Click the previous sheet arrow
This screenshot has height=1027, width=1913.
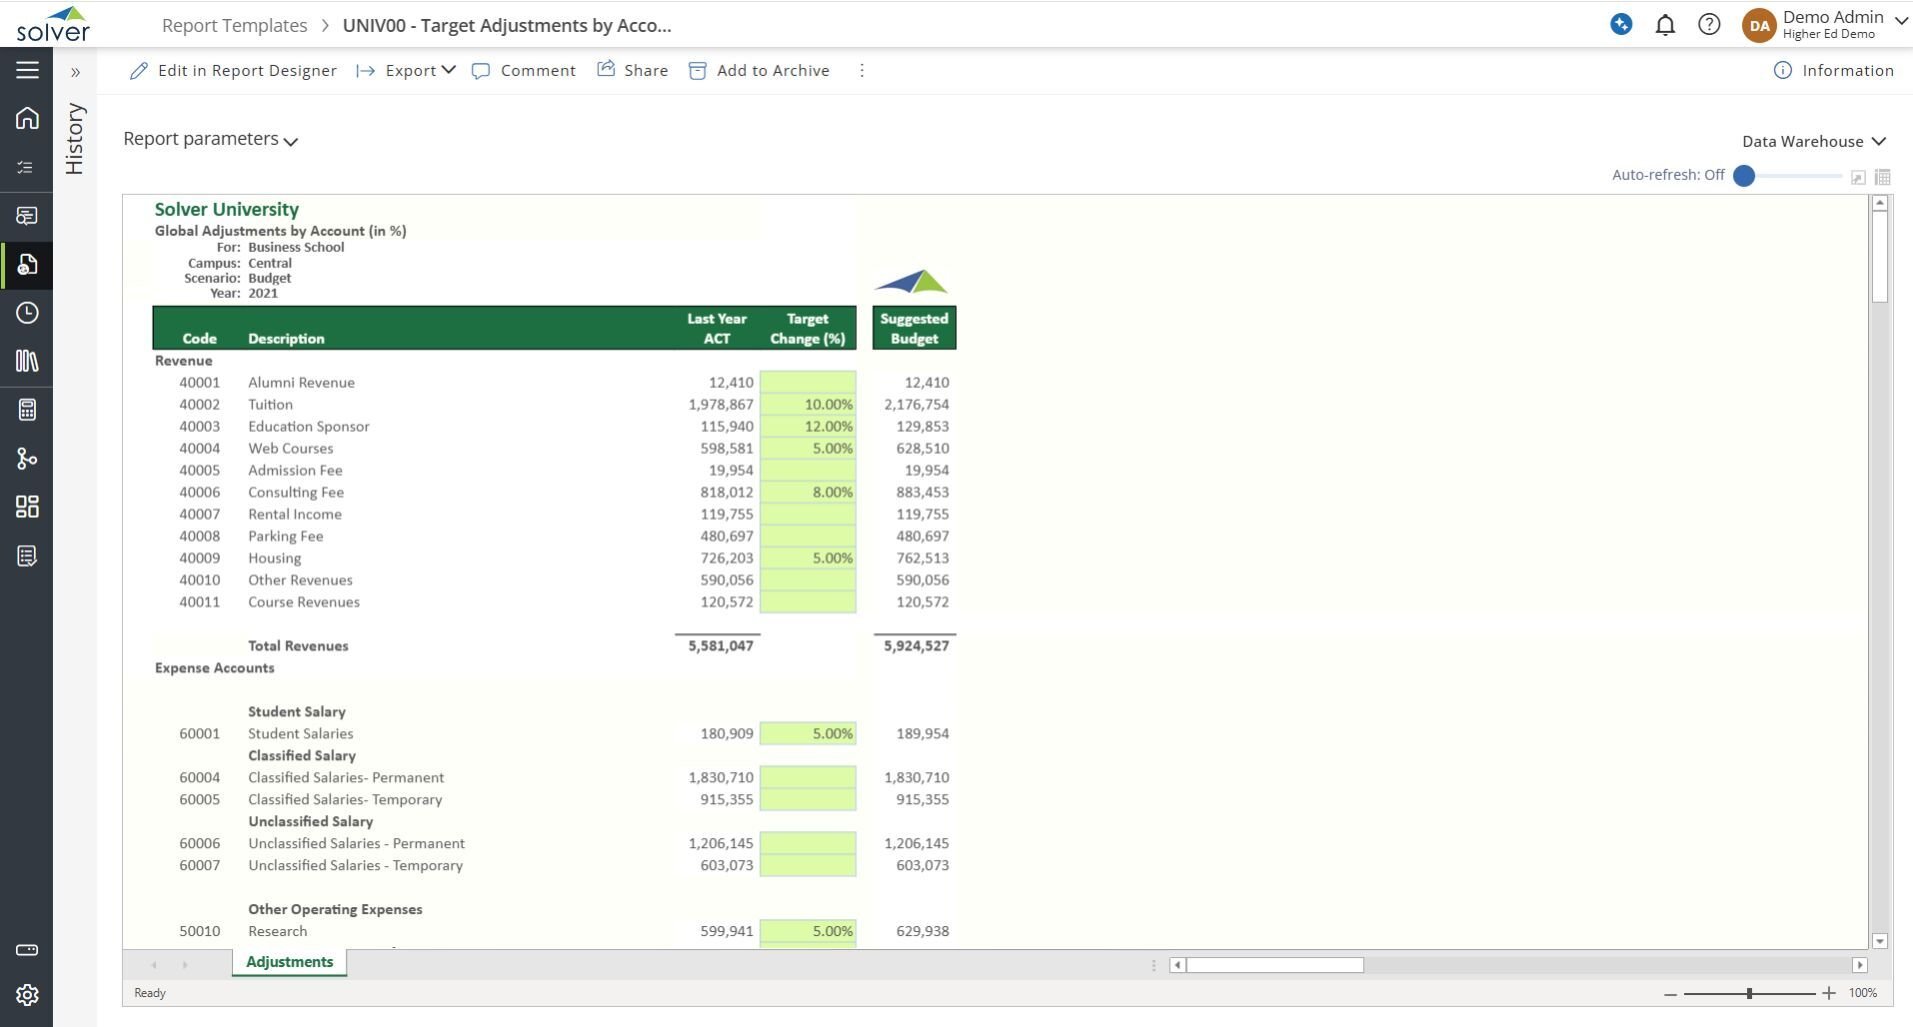pos(153,965)
